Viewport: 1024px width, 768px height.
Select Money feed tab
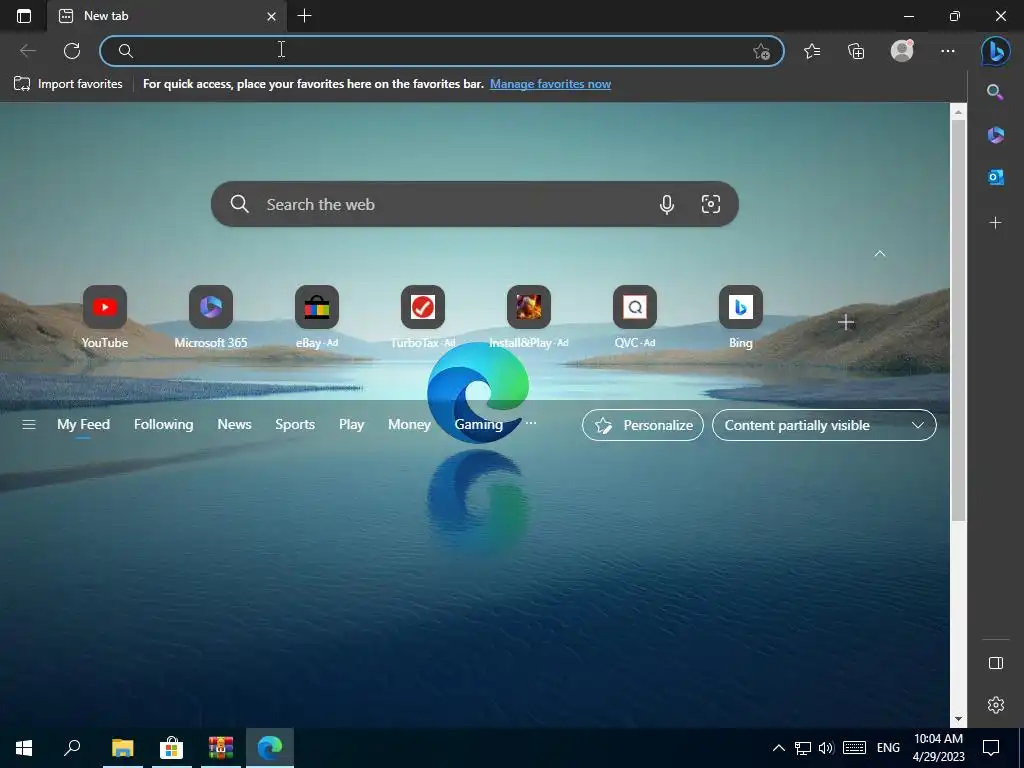(x=409, y=424)
